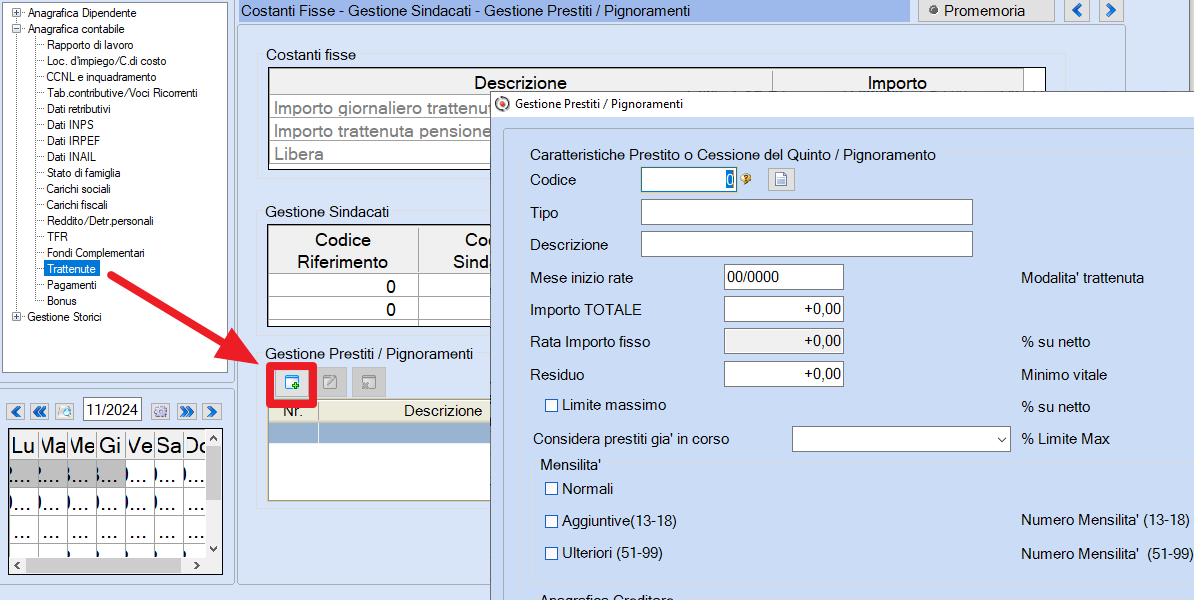Select Pagamenti in the tree
1194x600 pixels.
click(x=72, y=285)
